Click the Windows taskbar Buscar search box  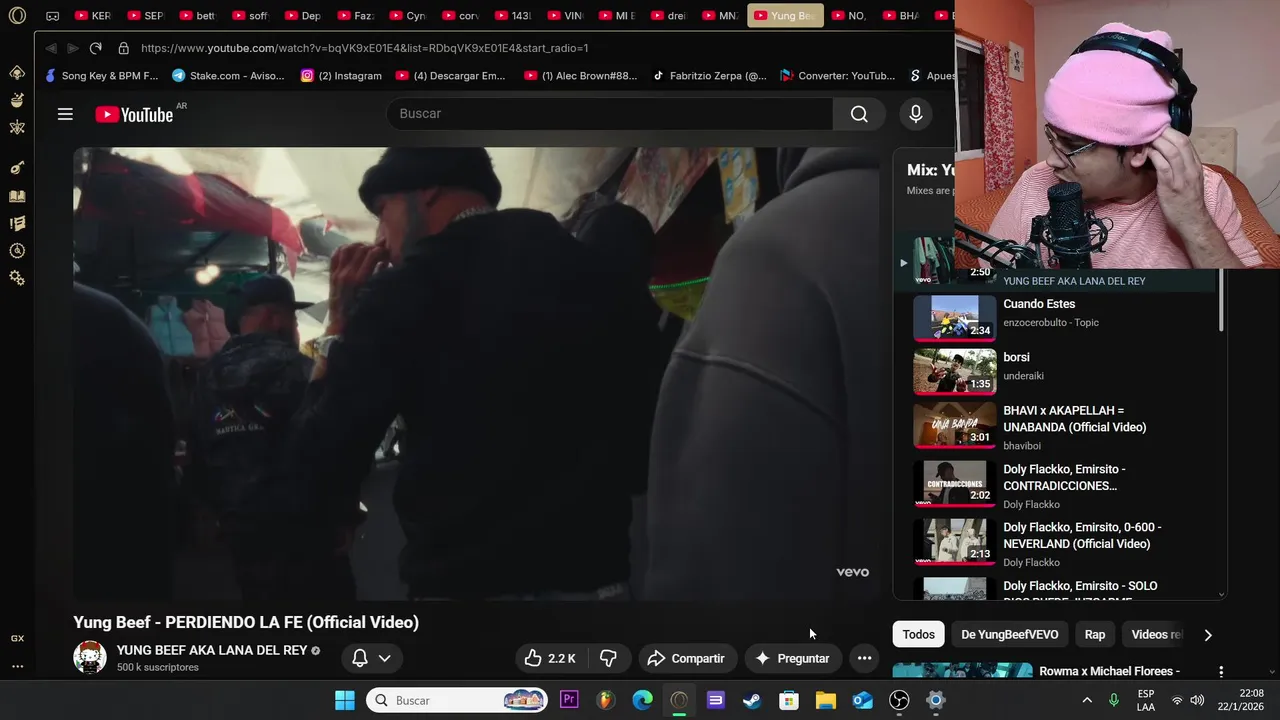pyautogui.click(x=457, y=700)
